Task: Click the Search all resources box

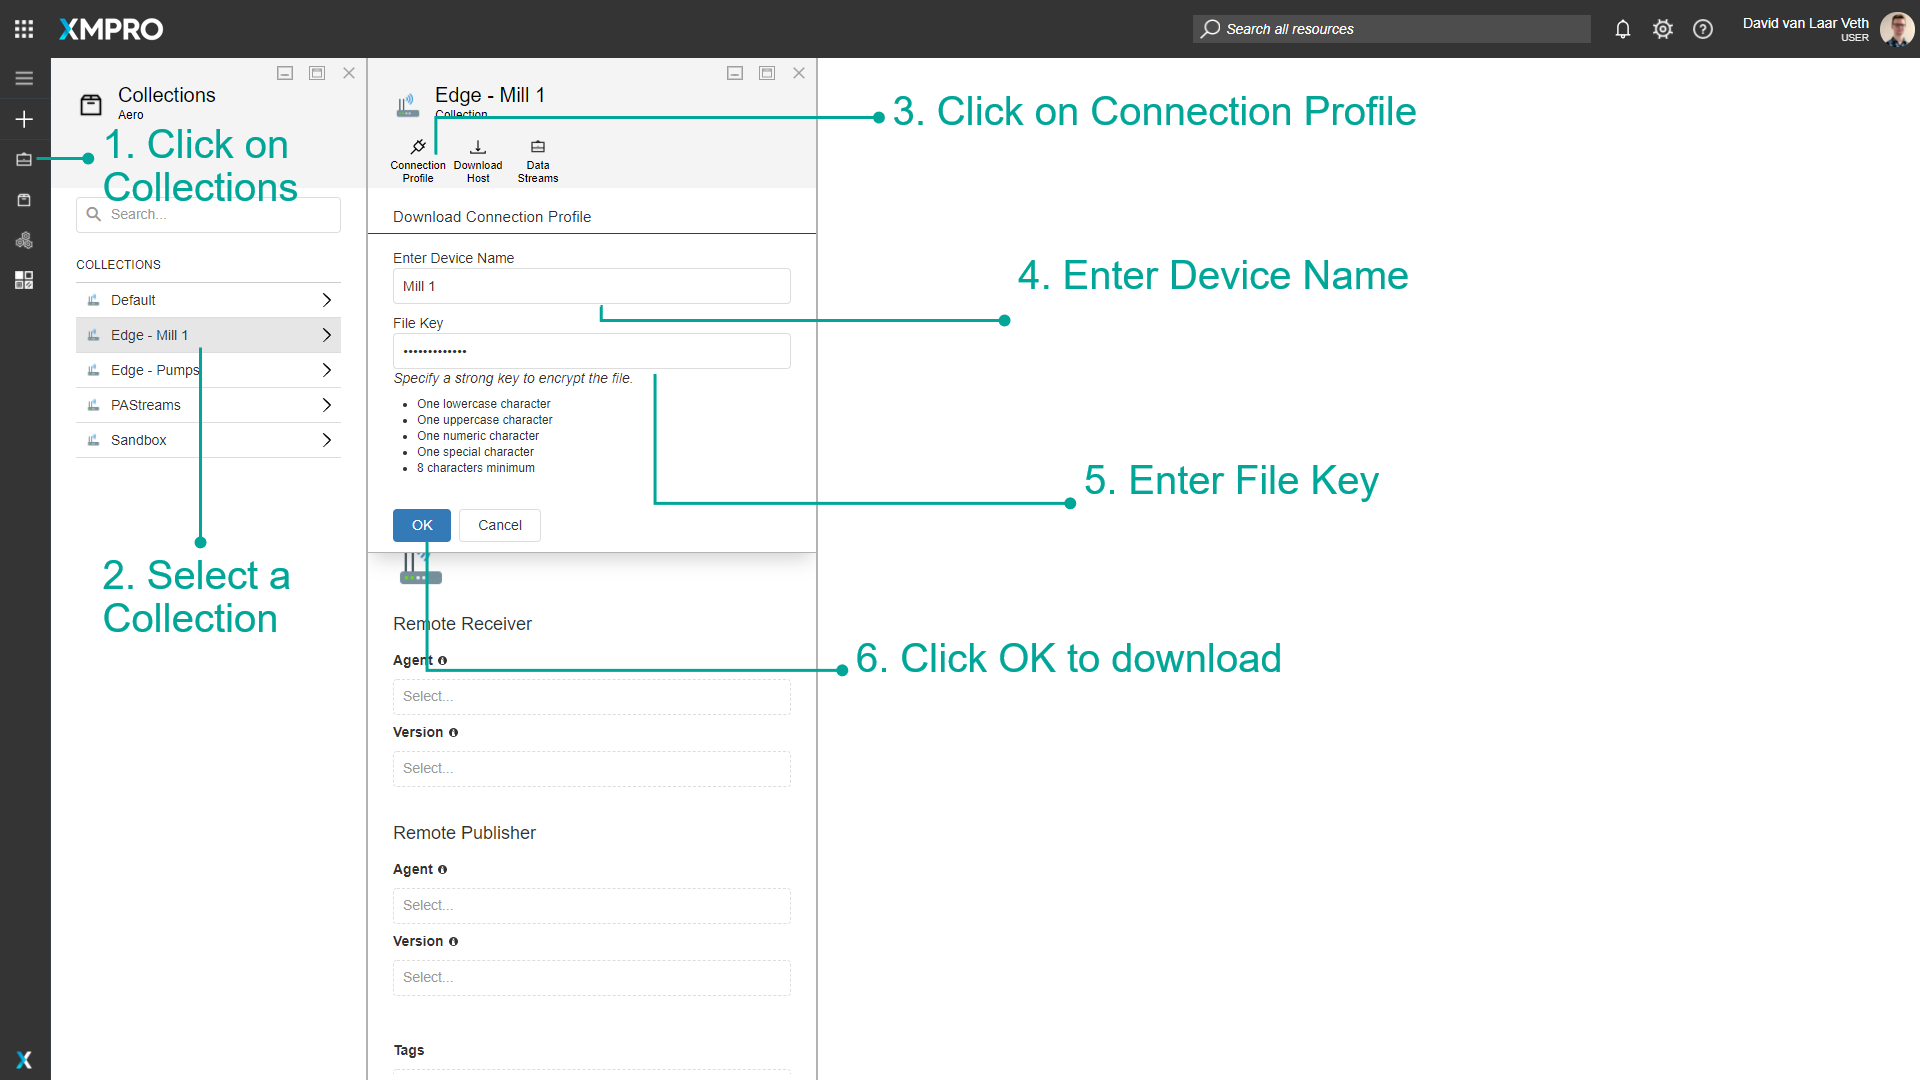Action: click(x=1390, y=29)
